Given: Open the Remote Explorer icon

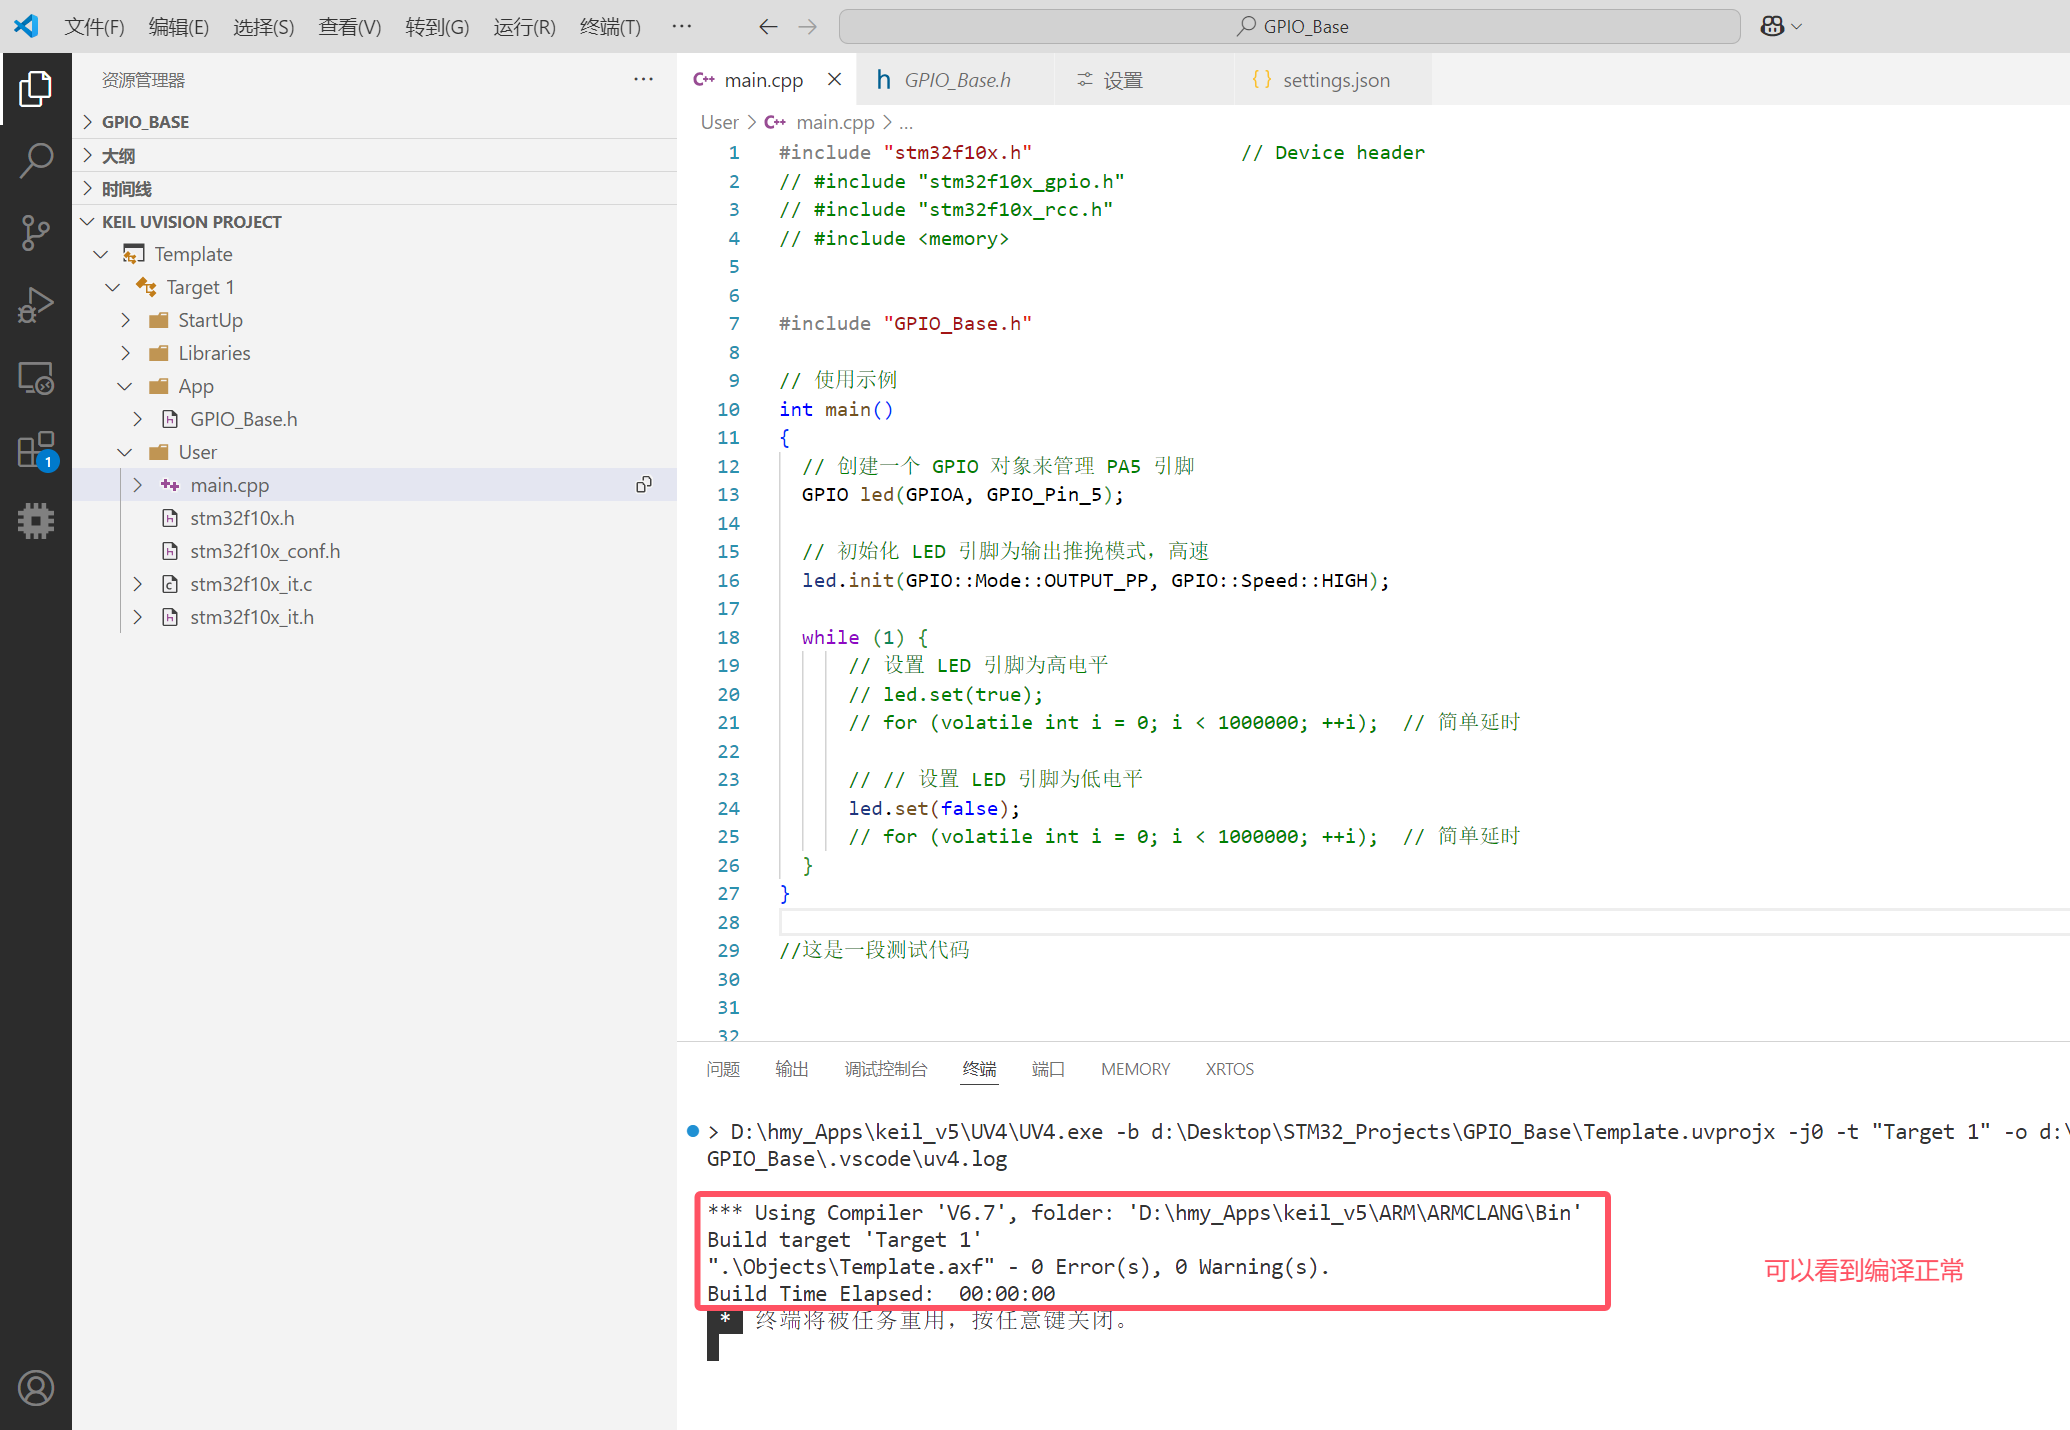Looking at the screenshot, I should click(35, 378).
